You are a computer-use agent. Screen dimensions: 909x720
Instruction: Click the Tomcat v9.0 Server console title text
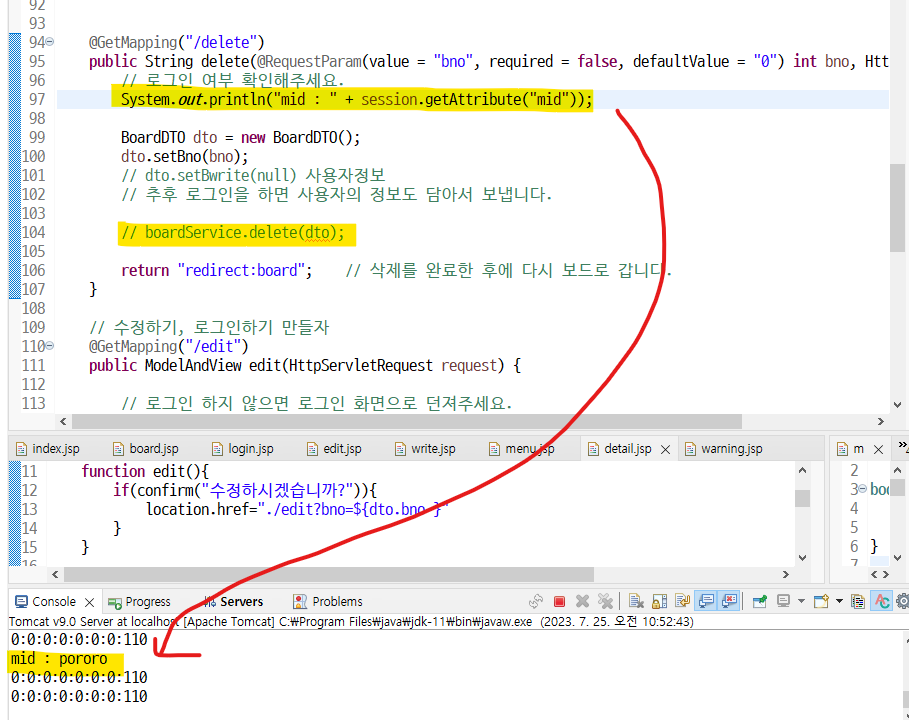click(x=351, y=621)
